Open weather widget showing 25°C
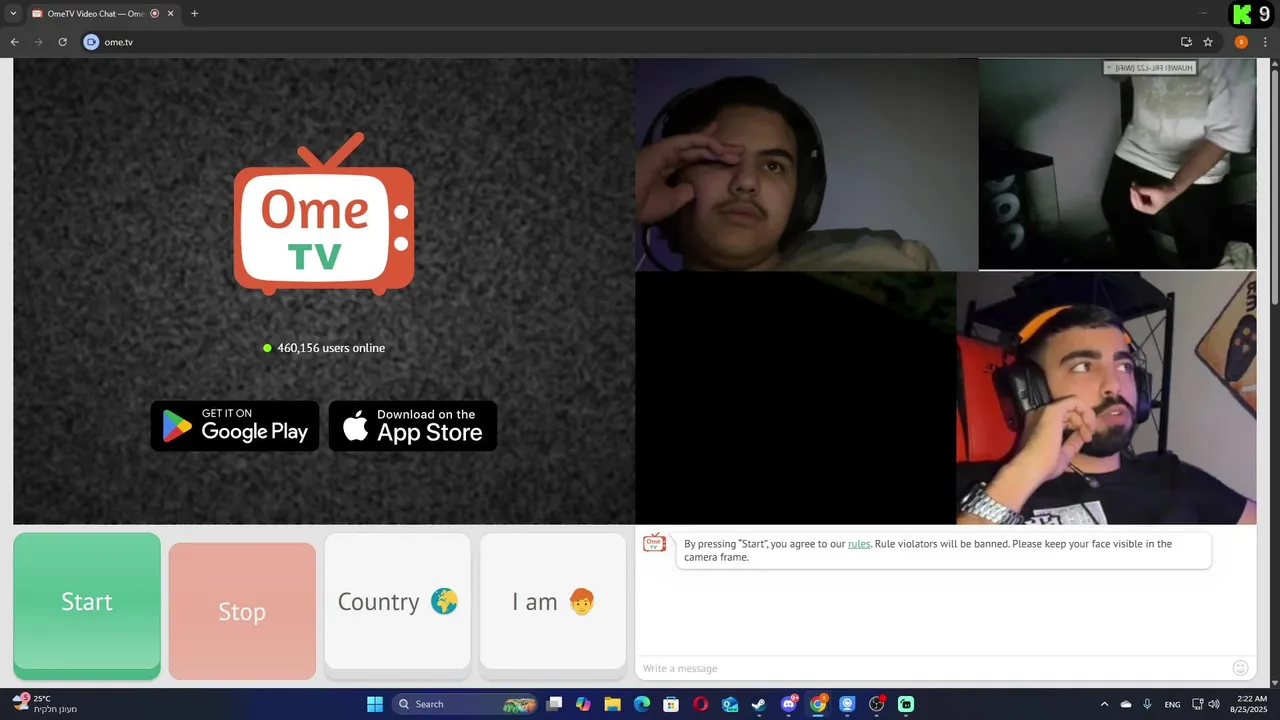The width and height of the screenshot is (1280, 720). [44, 704]
